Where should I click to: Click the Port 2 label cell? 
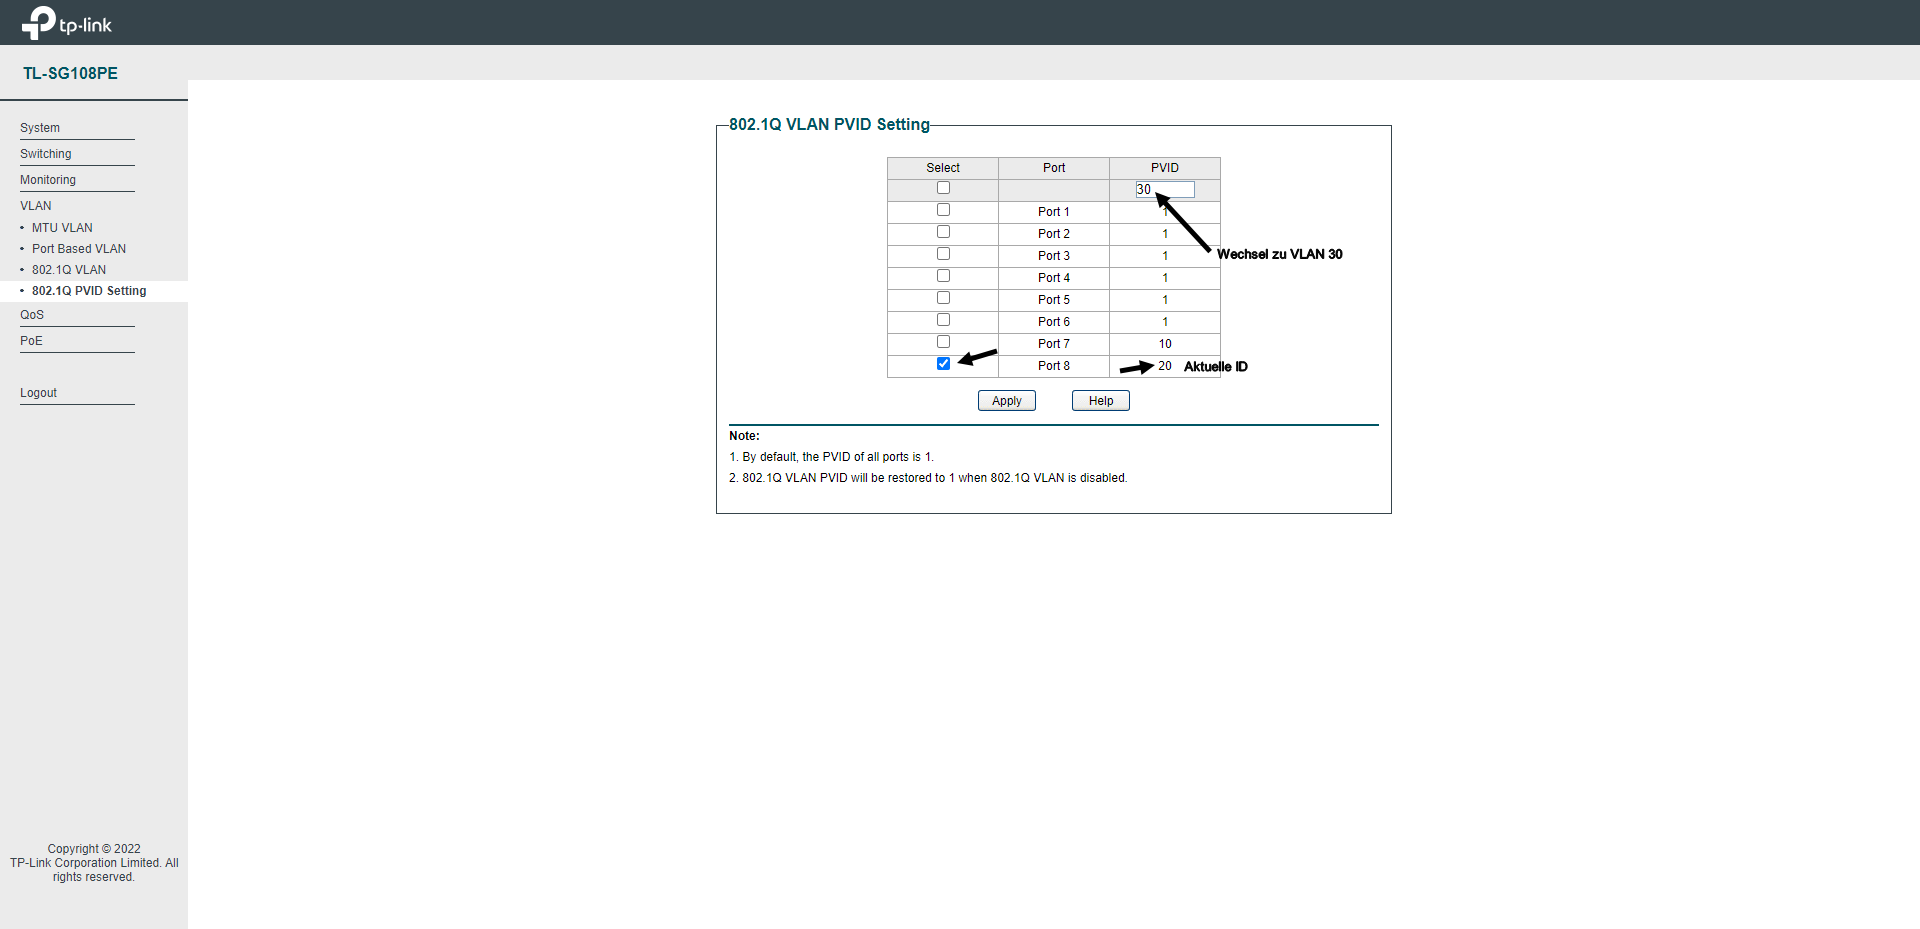coord(1054,234)
